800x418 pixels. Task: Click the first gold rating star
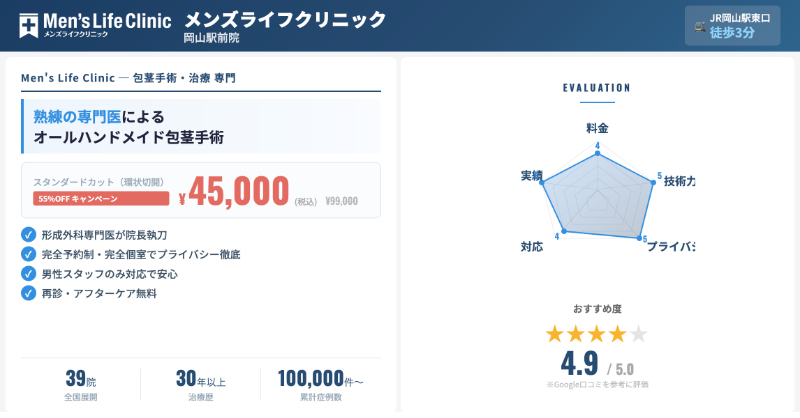tap(555, 334)
